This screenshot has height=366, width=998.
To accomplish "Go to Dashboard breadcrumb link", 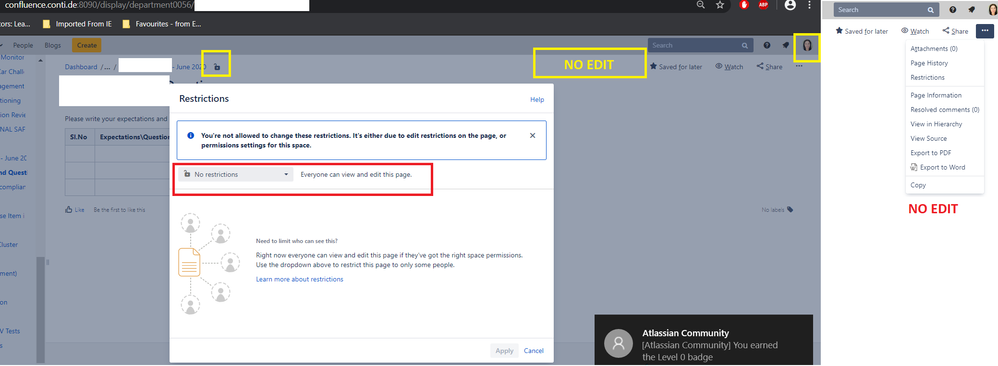I will [x=81, y=67].
